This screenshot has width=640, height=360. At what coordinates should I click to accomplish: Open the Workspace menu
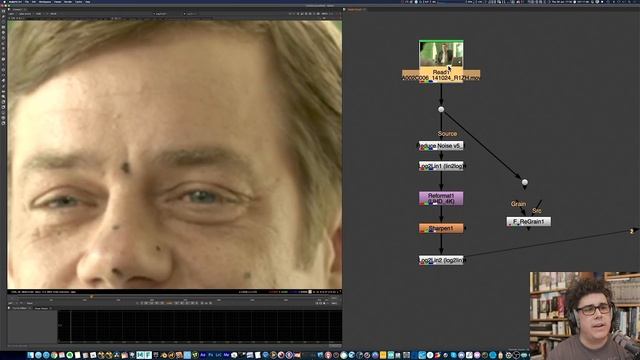(45, 2)
